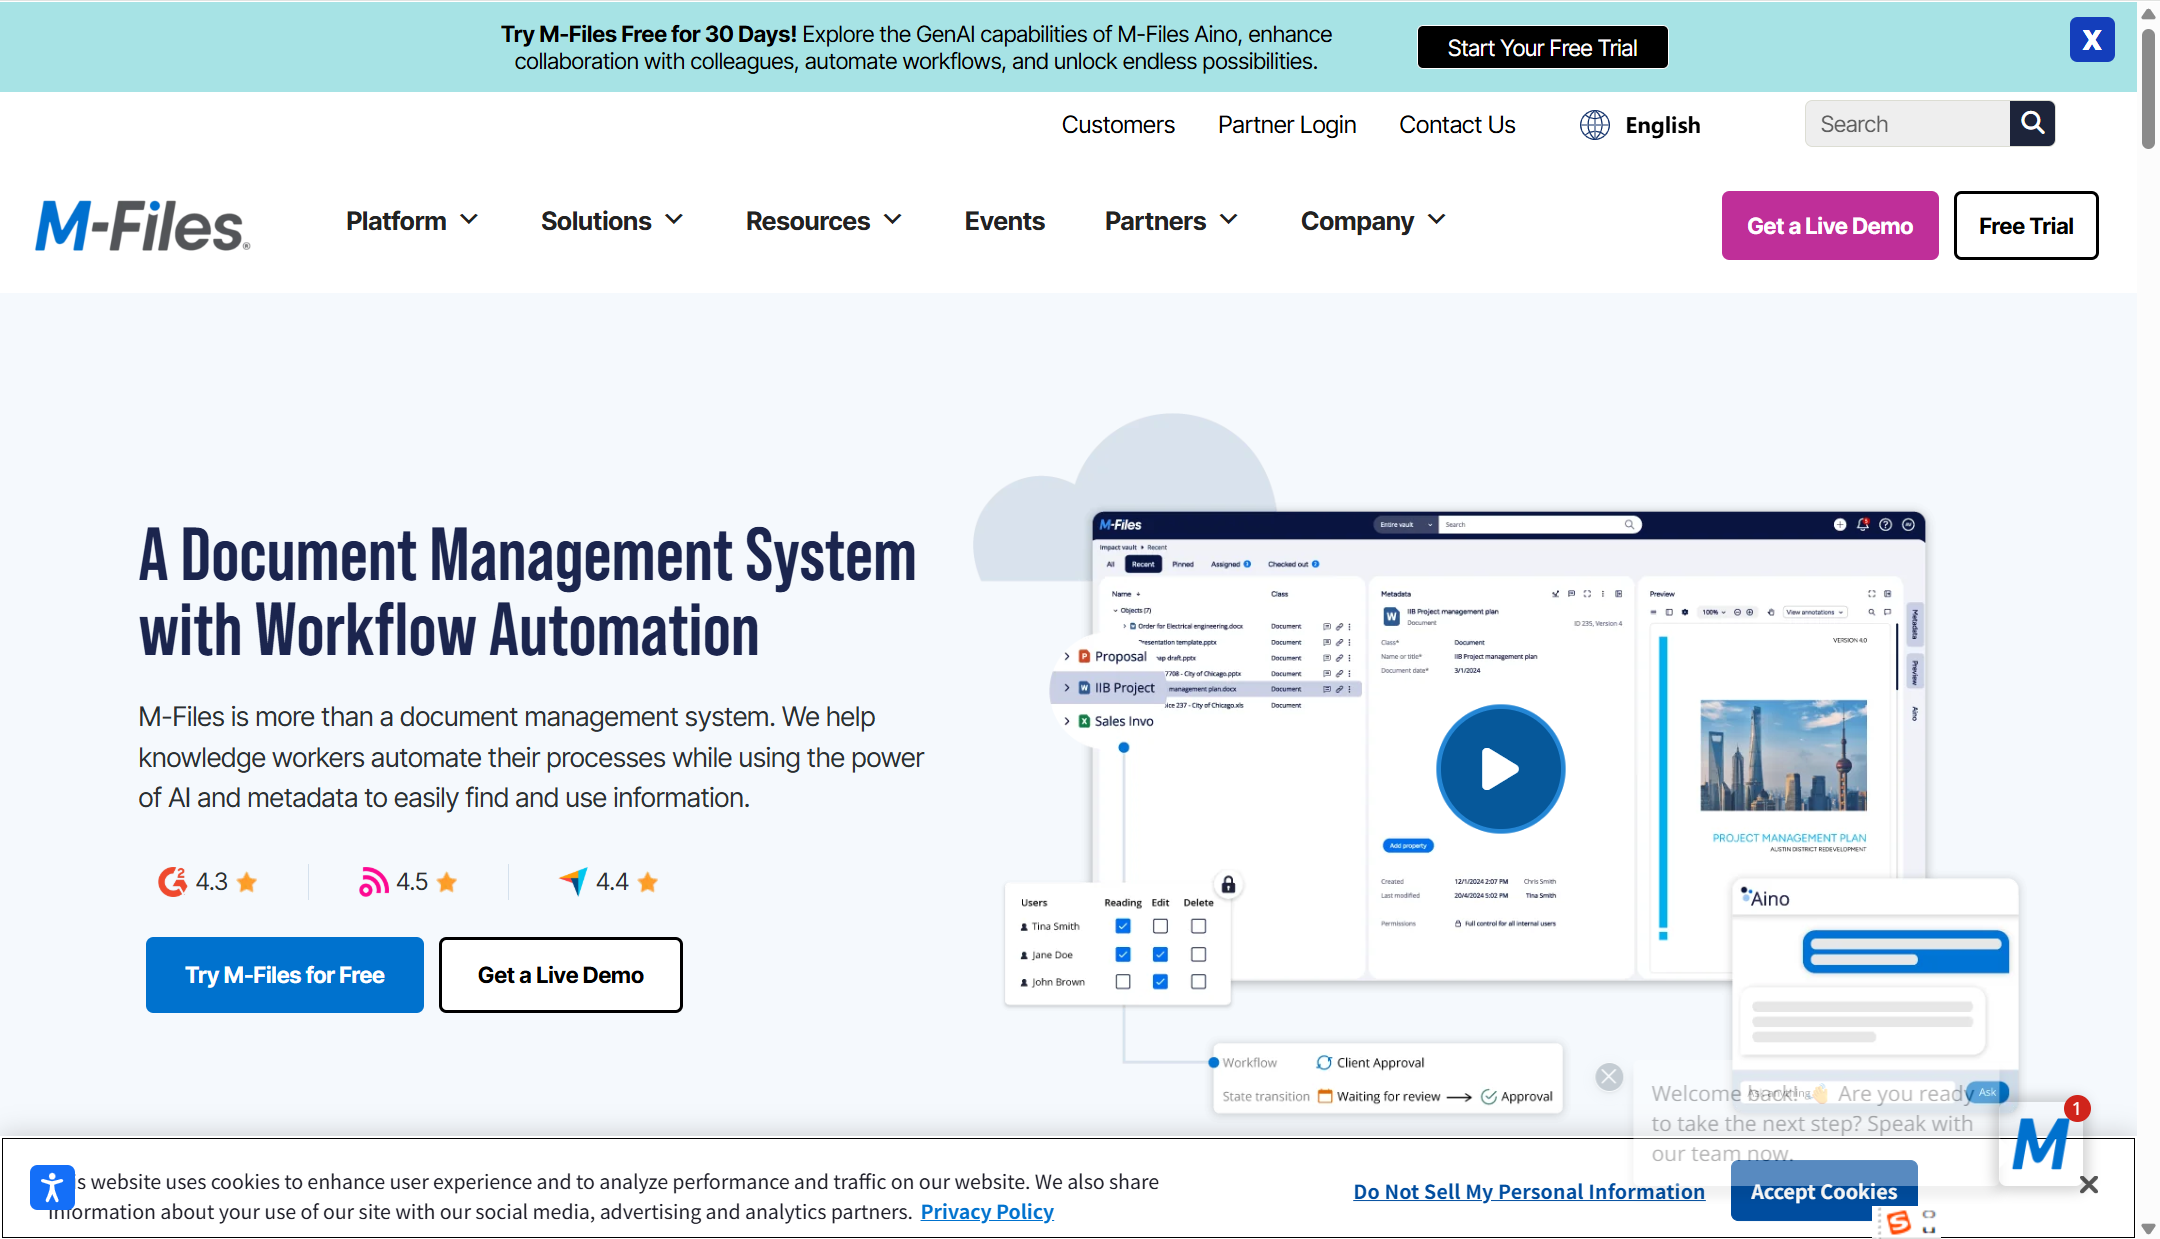Open the accessibility widget icon

(x=52, y=1187)
